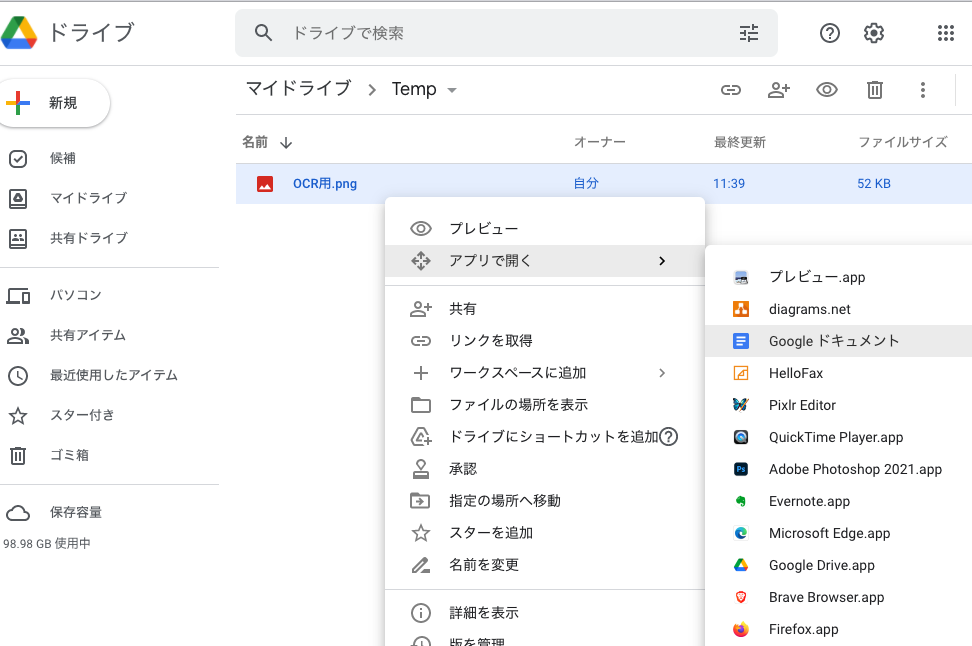Click the Google Drive logo
The width and height of the screenshot is (972, 646).
click(19, 32)
